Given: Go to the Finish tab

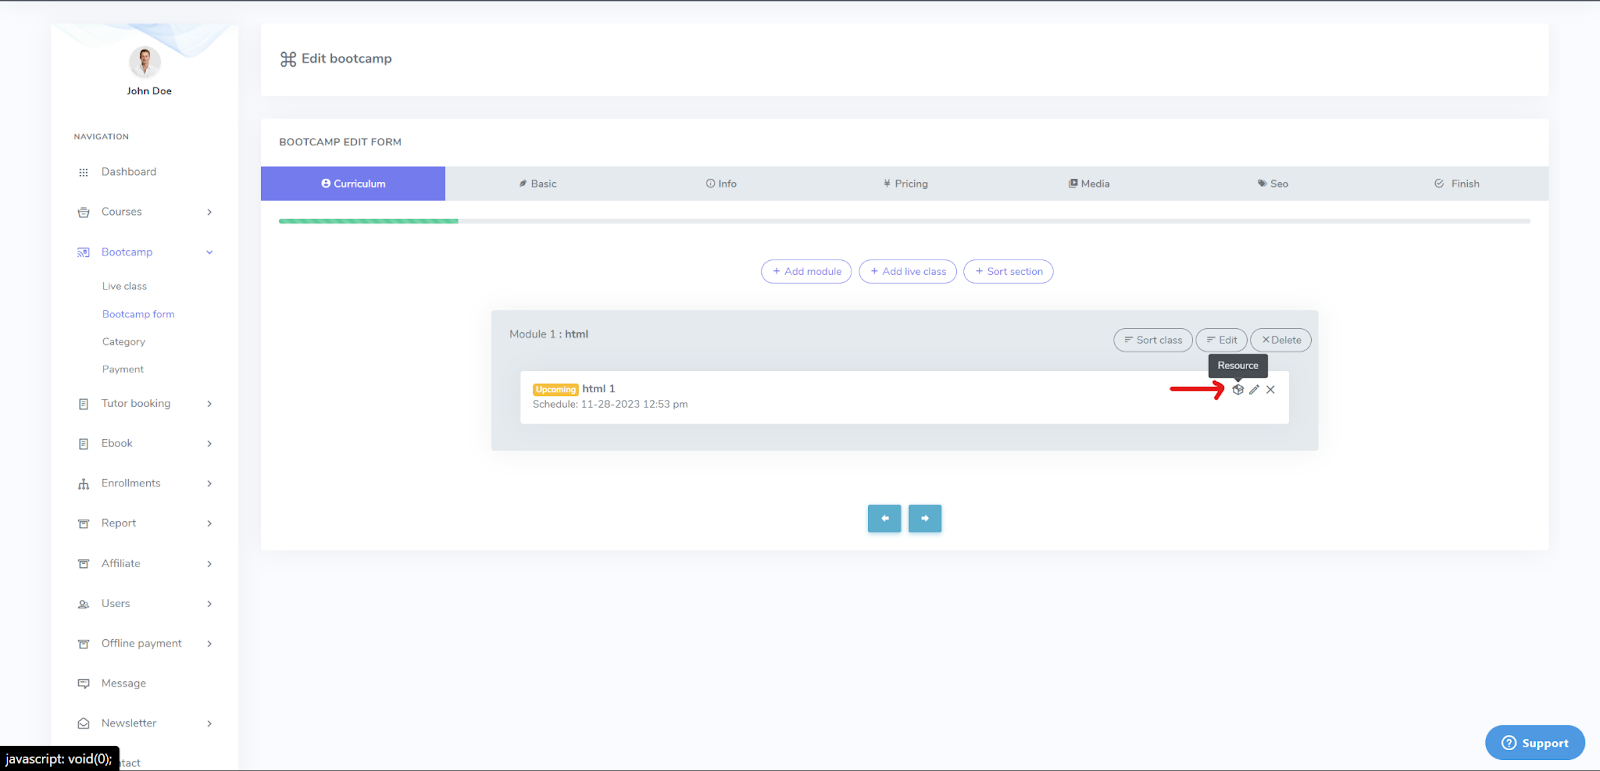Looking at the screenshot, I should (1457, 184).
